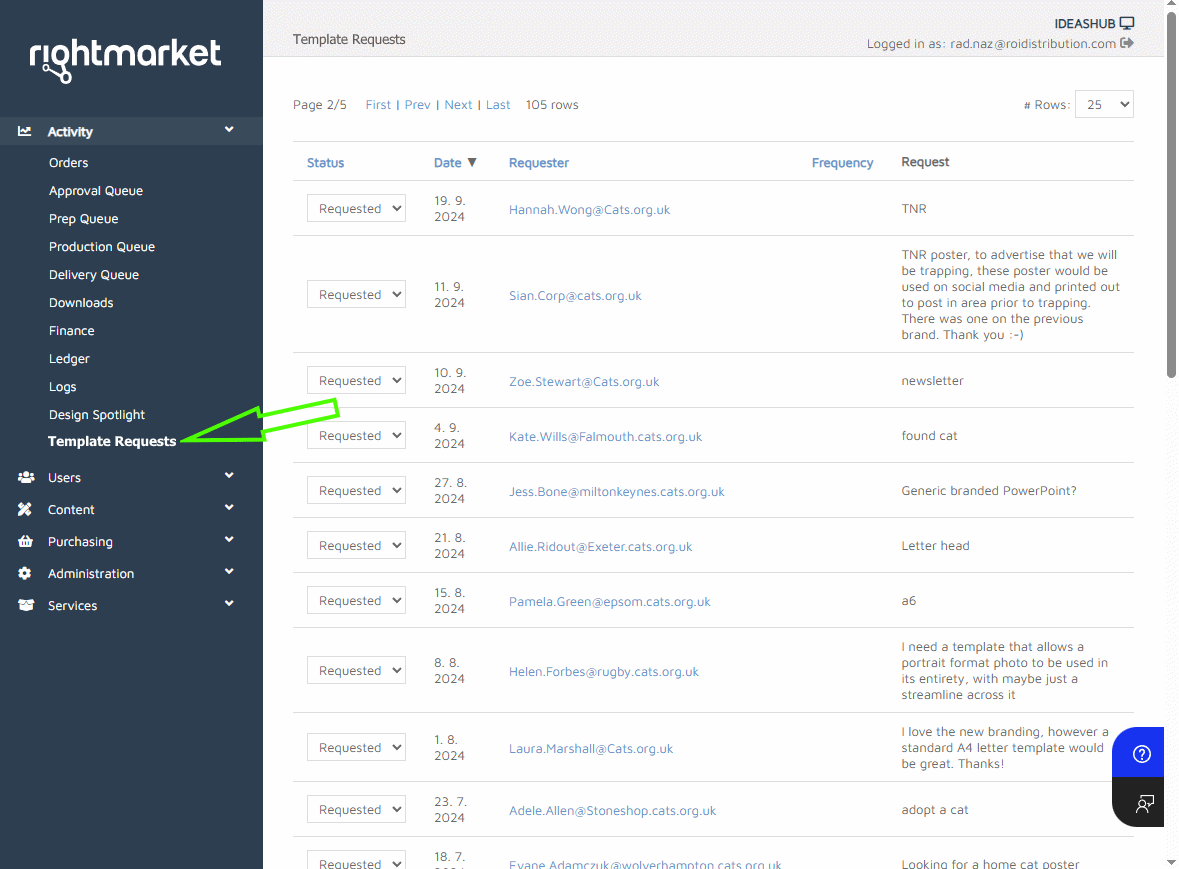
Task: Open Logs in the sidebar
Action: pos(62,386)
